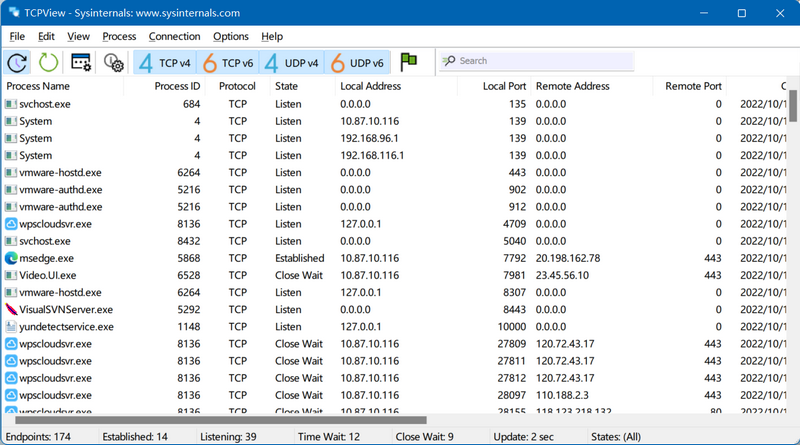Click cloud icon of wpscloudsvr.exe port 4709
800x445 pixels.
pos(11,224)
